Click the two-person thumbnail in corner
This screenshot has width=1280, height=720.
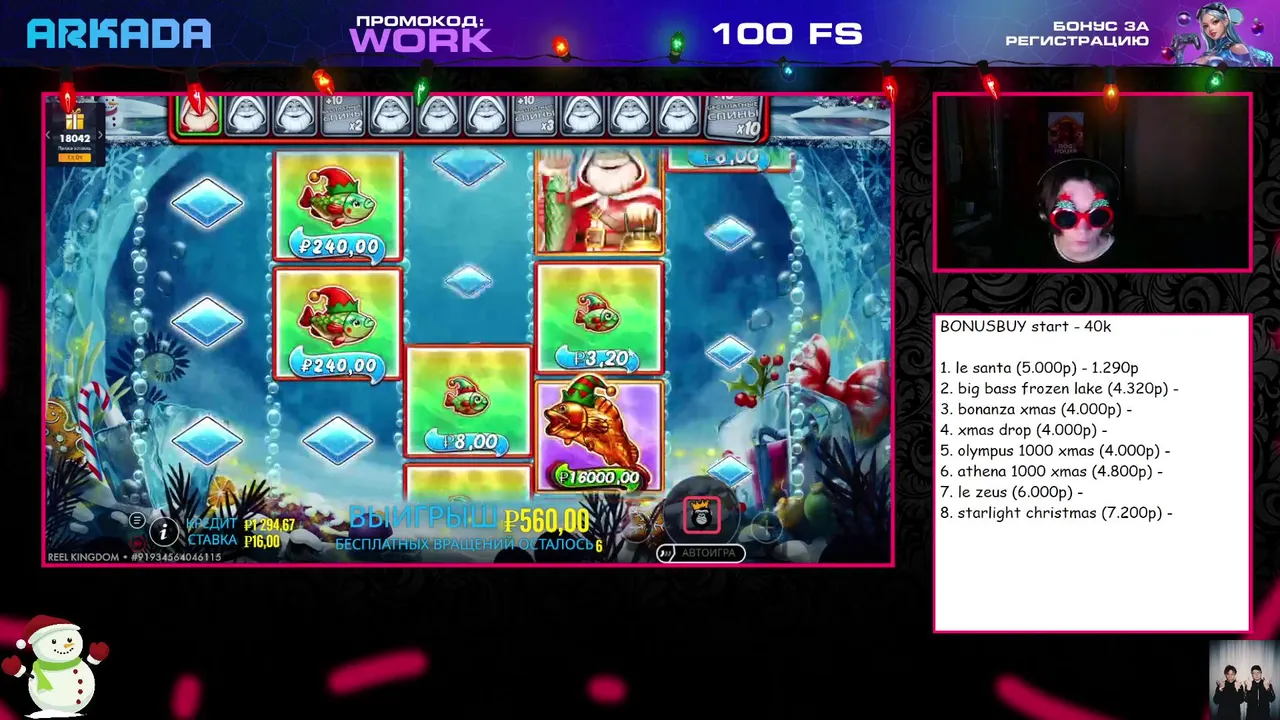tap(1243, 680)
